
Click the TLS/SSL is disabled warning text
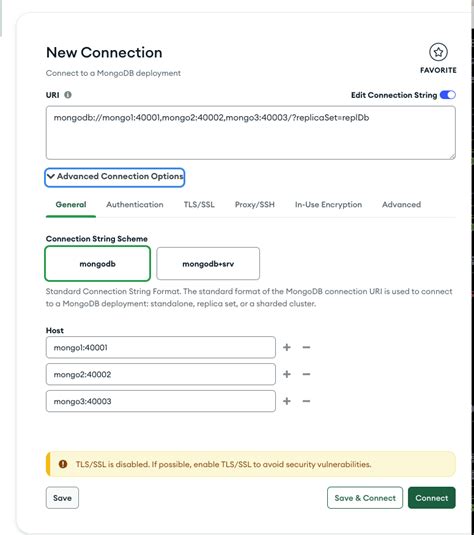click(x=223, y=464)
